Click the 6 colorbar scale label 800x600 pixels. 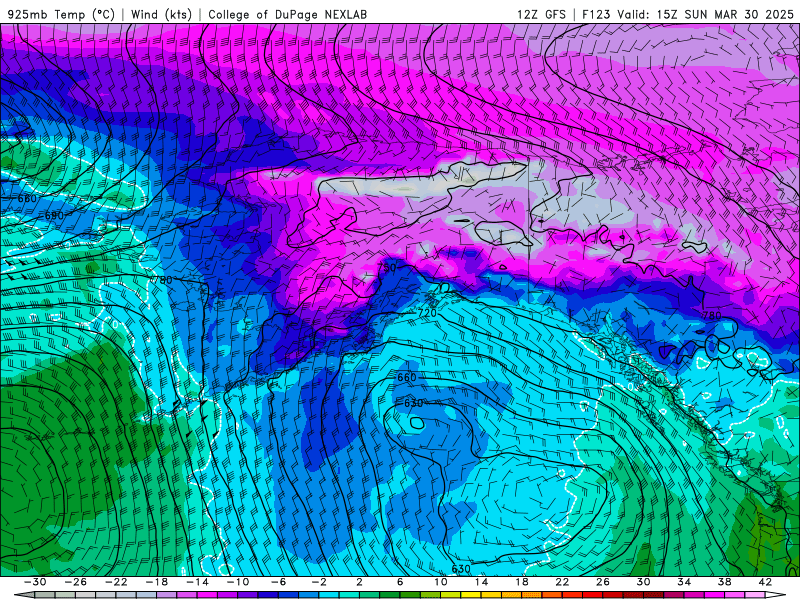tap(400, 582)
